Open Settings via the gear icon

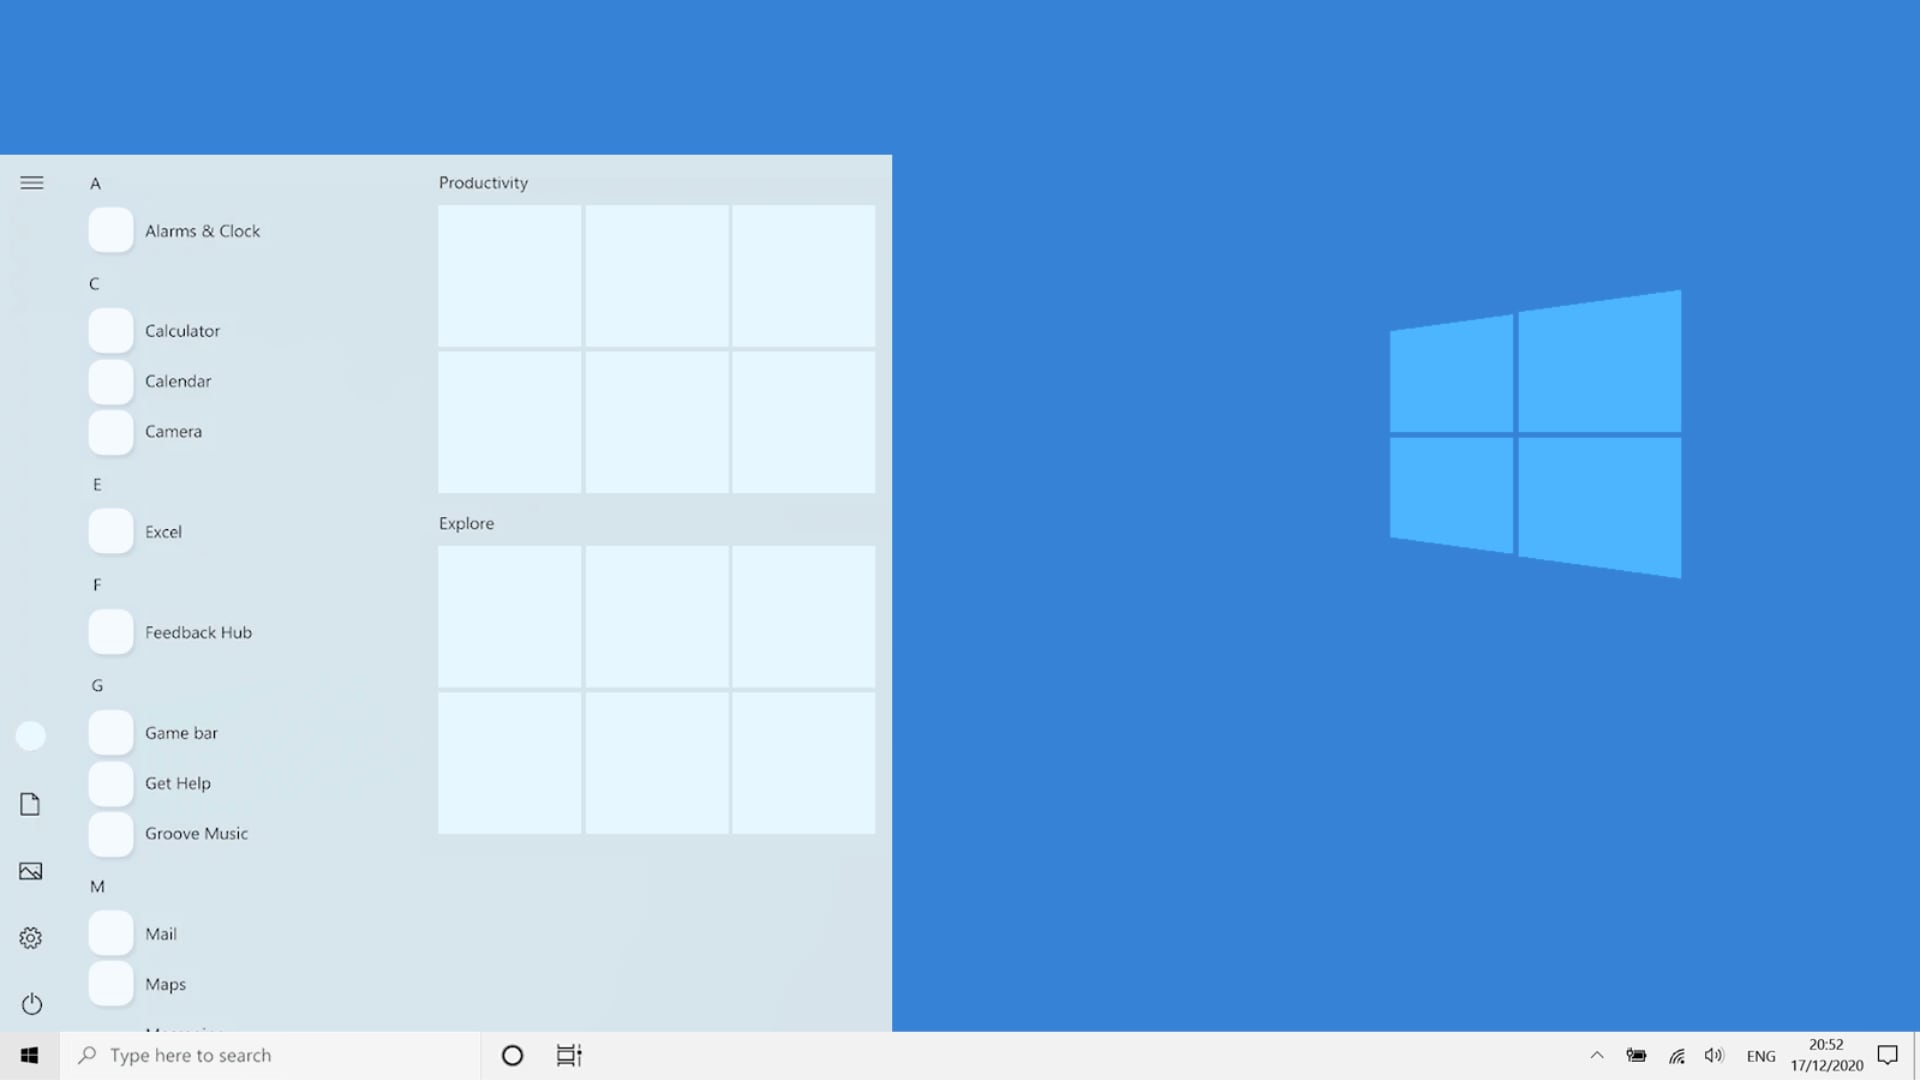pyautogui.click(x=31, y=937)
